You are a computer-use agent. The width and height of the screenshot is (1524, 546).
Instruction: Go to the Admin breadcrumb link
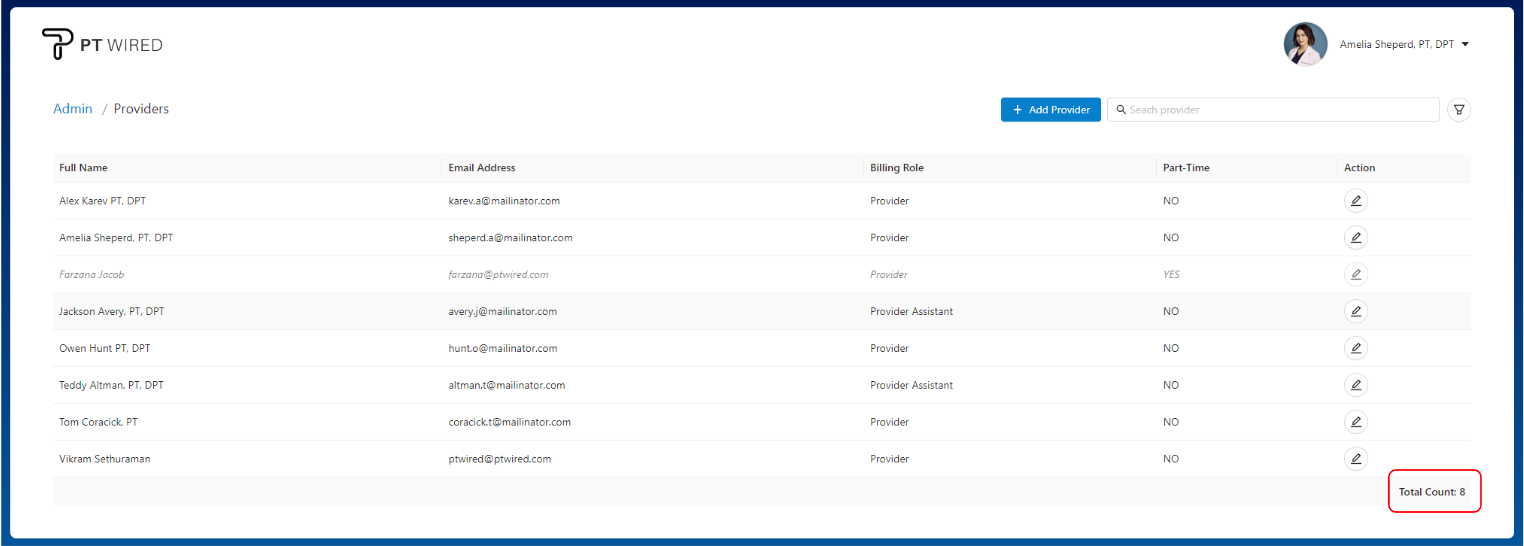tap(73, 109)
